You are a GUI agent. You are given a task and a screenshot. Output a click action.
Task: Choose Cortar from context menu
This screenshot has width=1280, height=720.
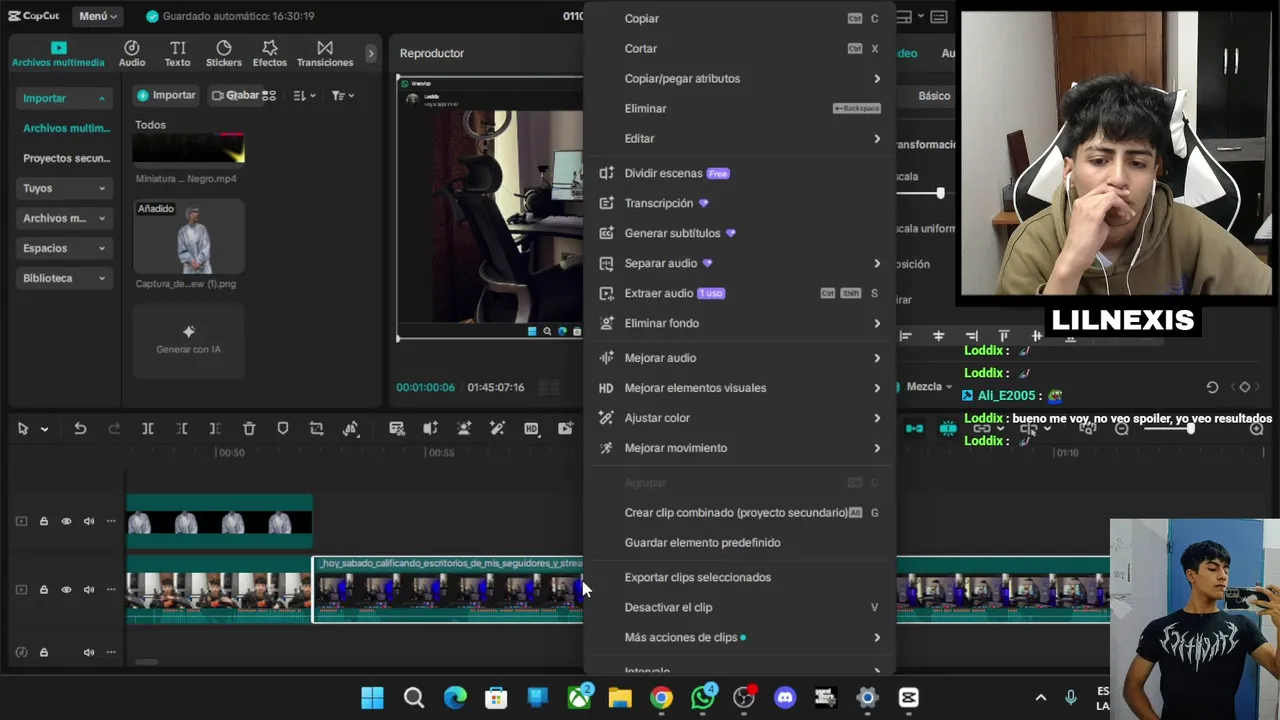[x=740, y=48]
